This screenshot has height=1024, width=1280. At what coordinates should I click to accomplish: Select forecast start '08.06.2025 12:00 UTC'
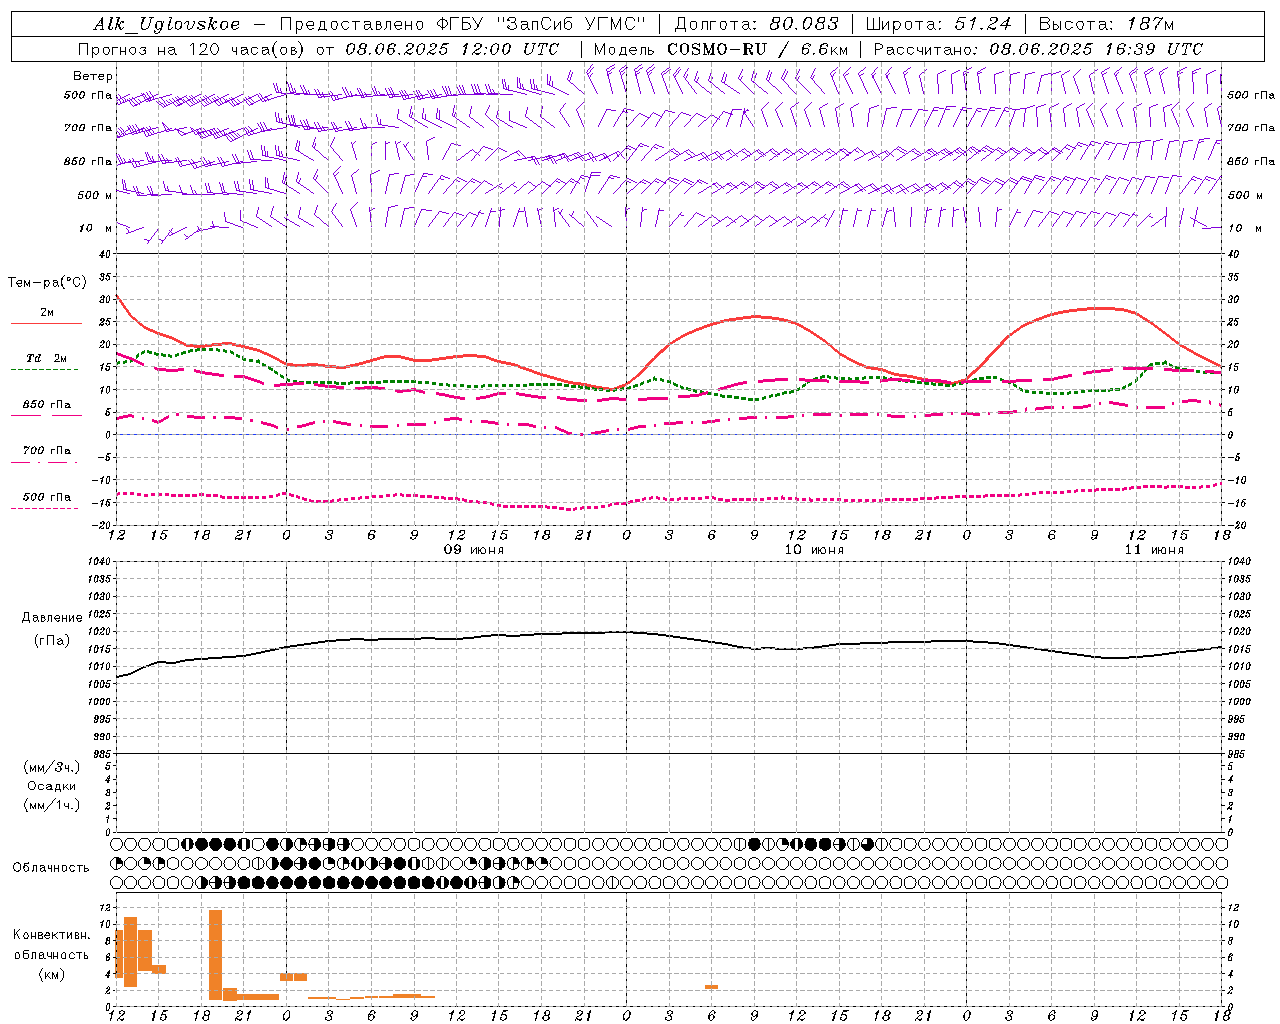[x=452, y=48]
